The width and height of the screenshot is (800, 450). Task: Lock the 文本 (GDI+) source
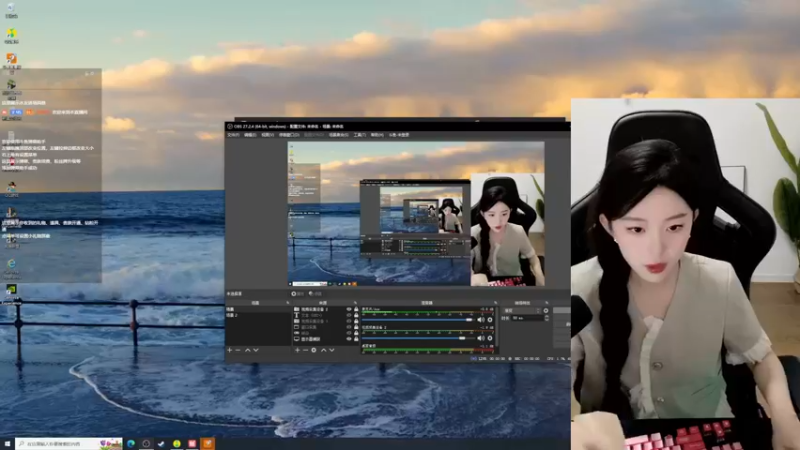356,315
